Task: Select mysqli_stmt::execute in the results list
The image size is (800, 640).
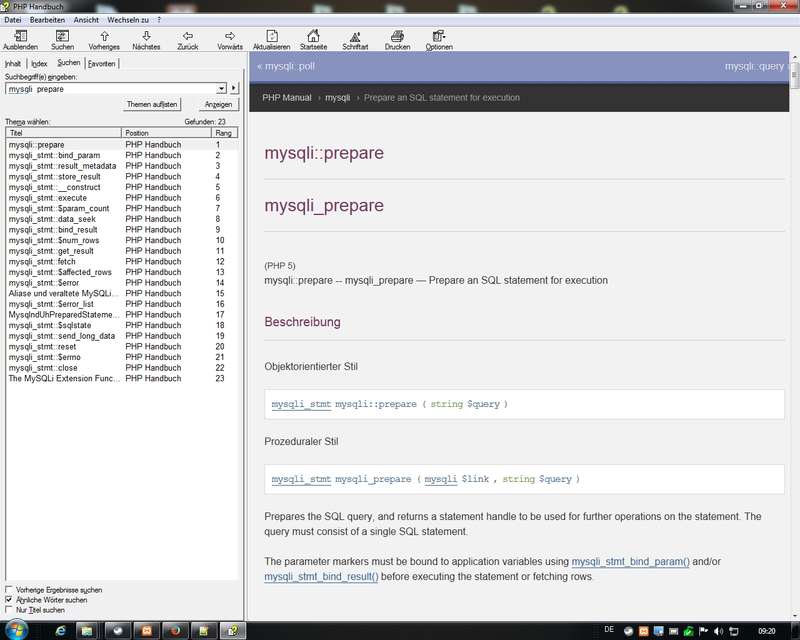Action: tap(48, 198)
